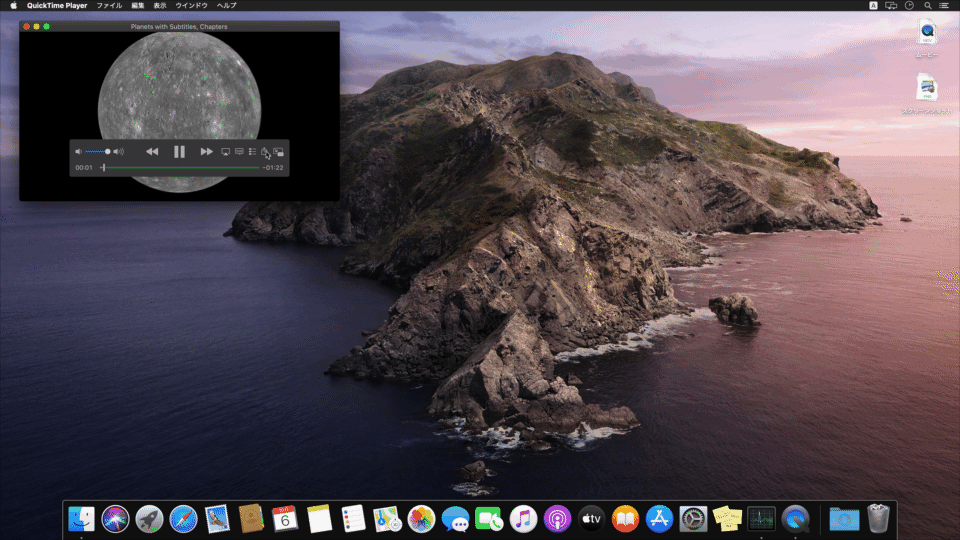Open the ファイル menu
Image resolution: width=960 pixels, height=540 pixels.
(x=109, y=6)
